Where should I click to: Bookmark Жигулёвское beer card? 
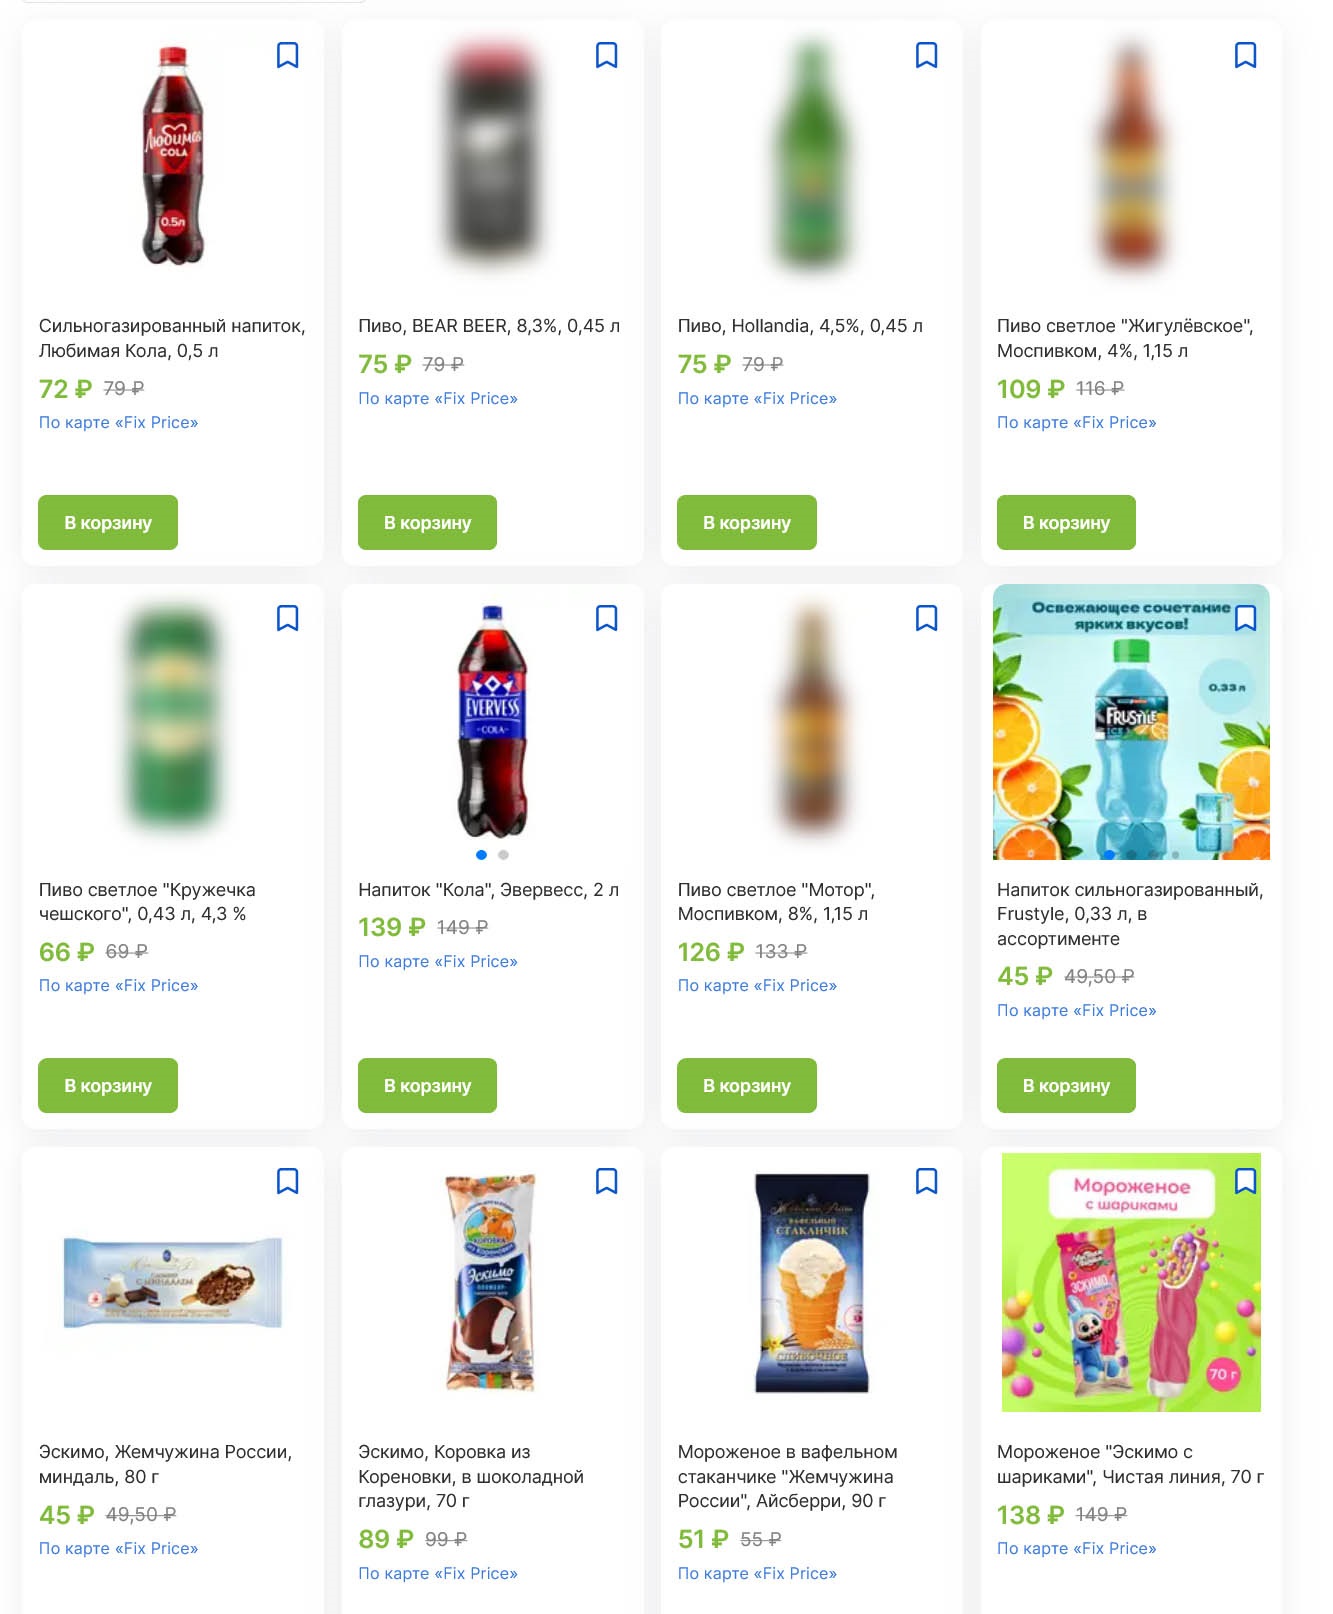click(x=1245, y=55)
